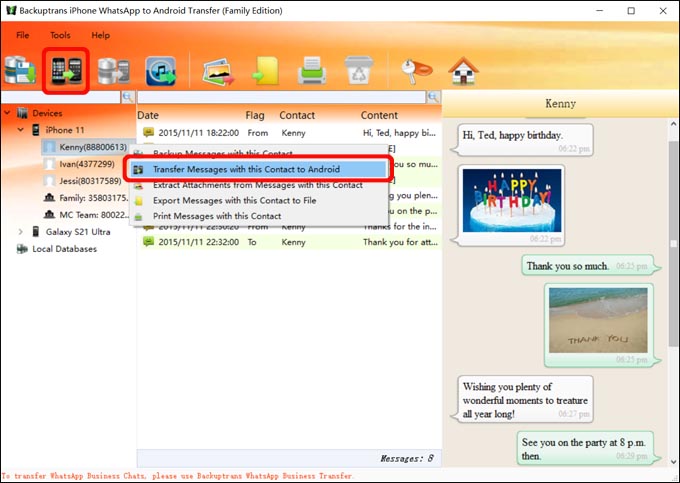
Task: Click the message list search field
Action: coord(280,97)
